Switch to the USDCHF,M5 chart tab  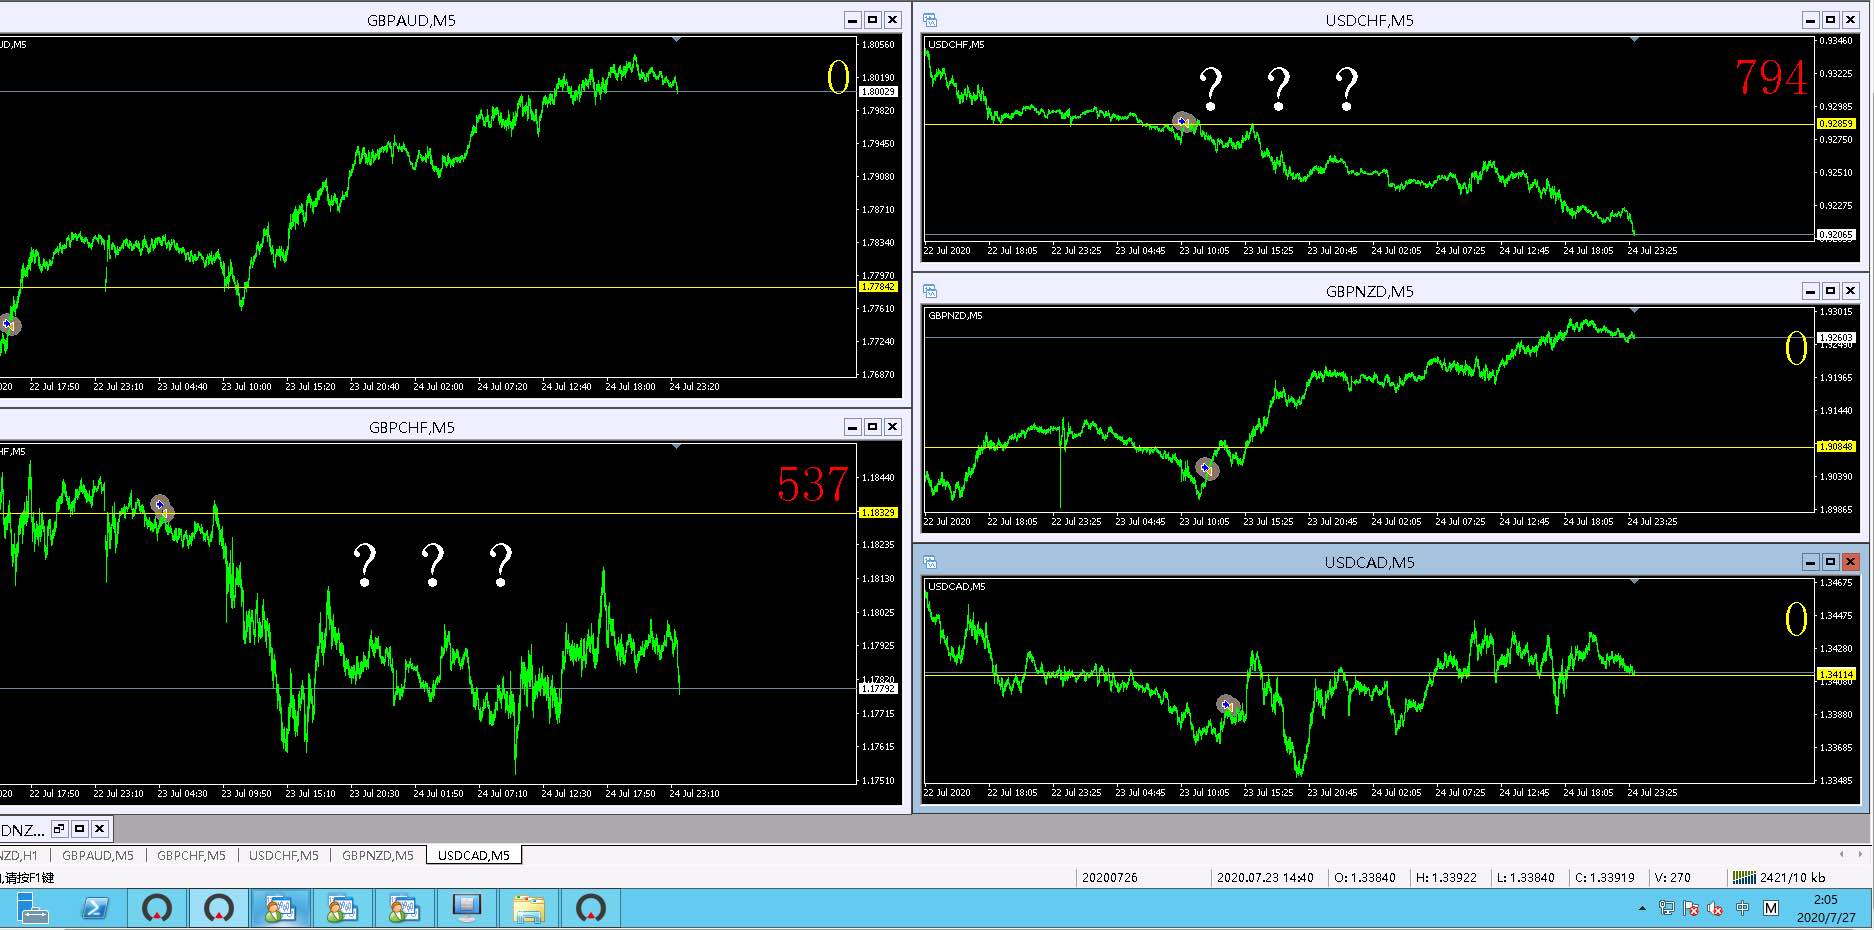click(284, 855)
